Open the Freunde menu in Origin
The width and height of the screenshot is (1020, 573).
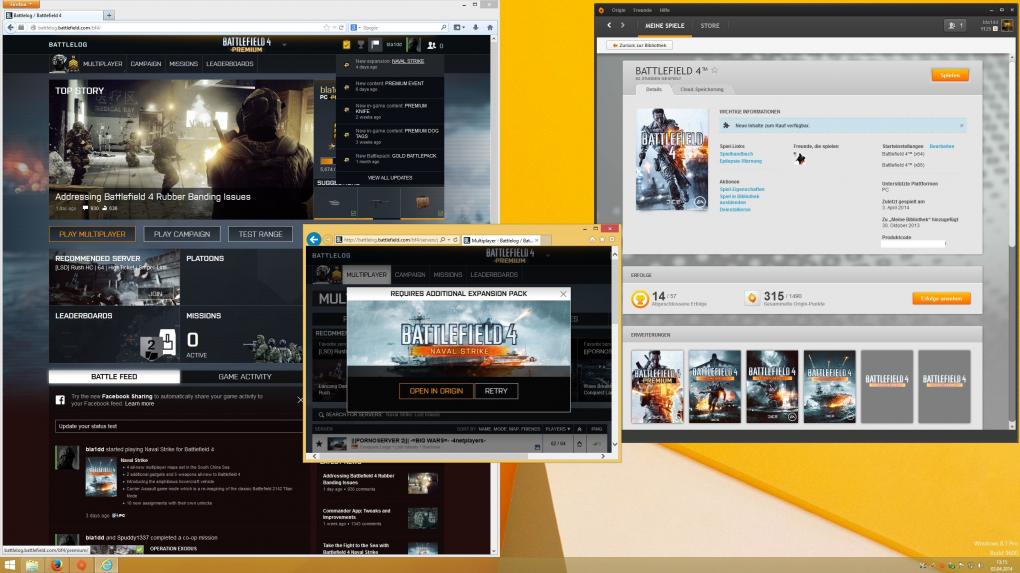642,10
